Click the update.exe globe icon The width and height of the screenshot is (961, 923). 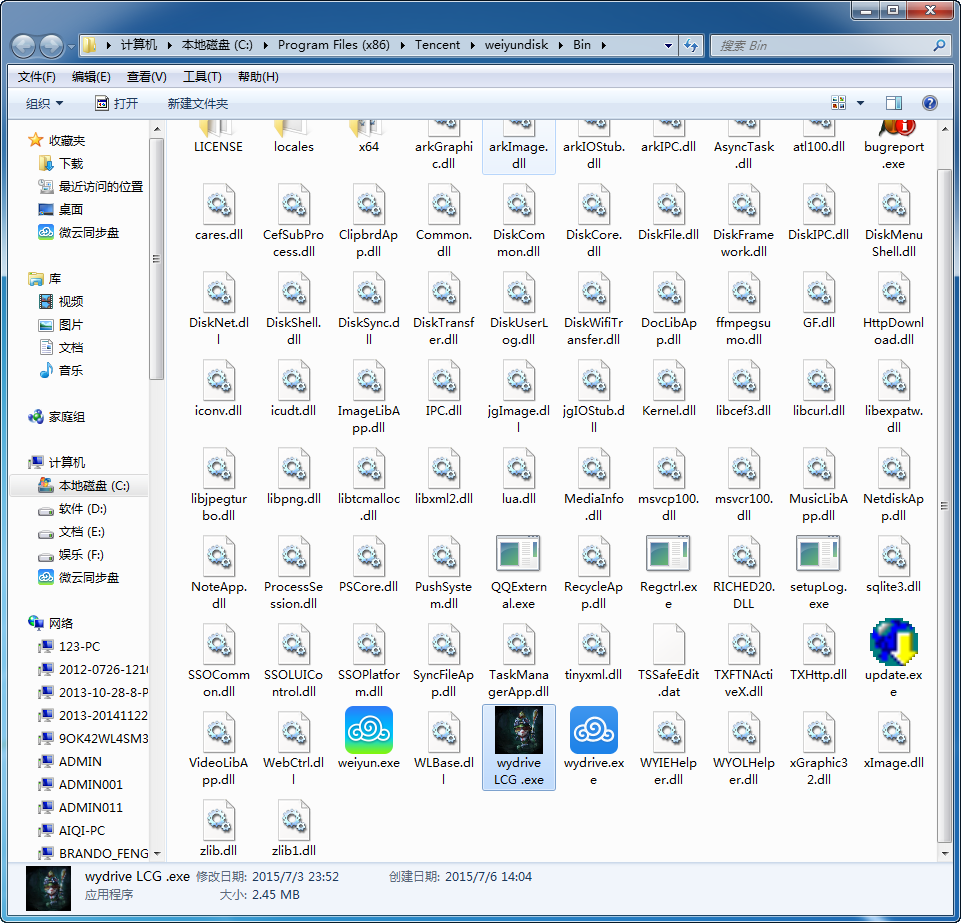(893, 642)
